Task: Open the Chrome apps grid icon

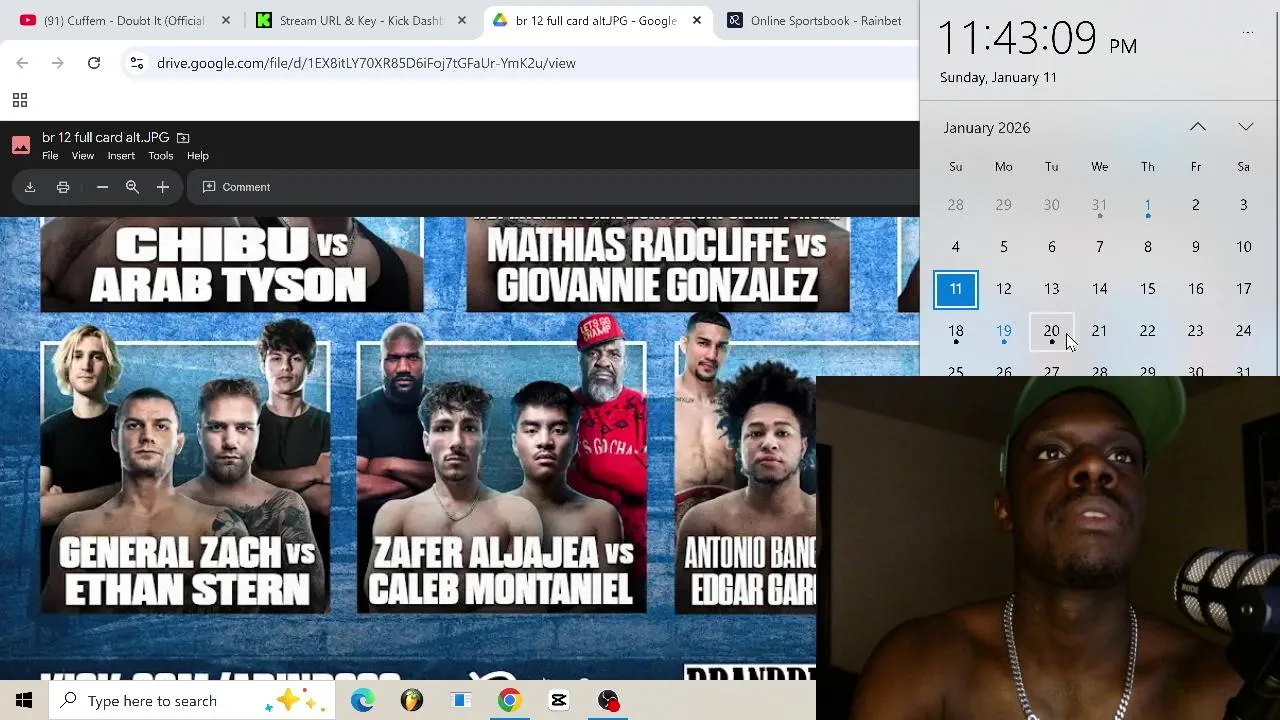Action: click(19, 100)
